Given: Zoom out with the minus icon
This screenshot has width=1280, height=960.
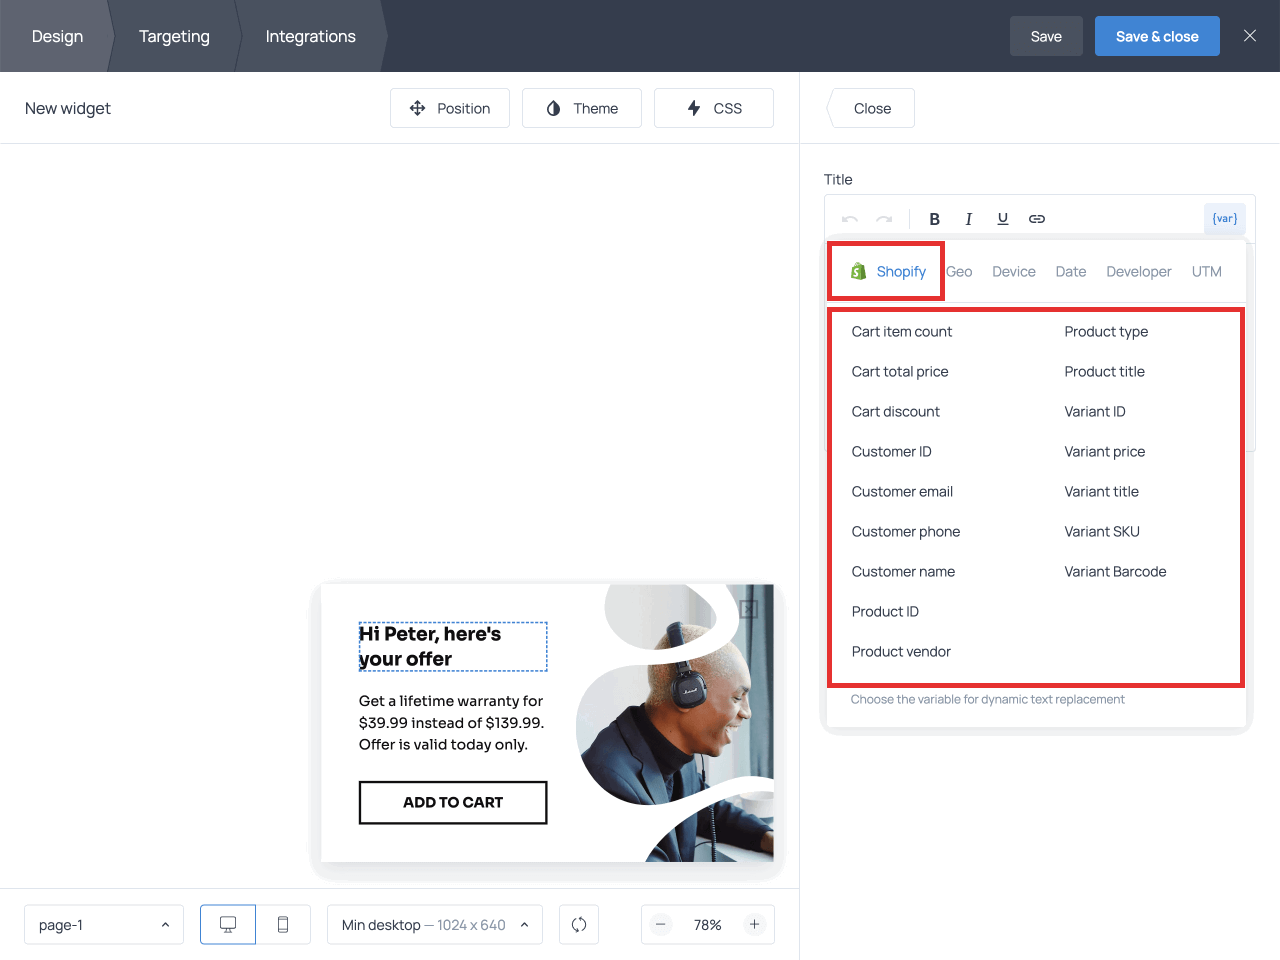Looking at the screenshot, I should (x=661, y=925).
